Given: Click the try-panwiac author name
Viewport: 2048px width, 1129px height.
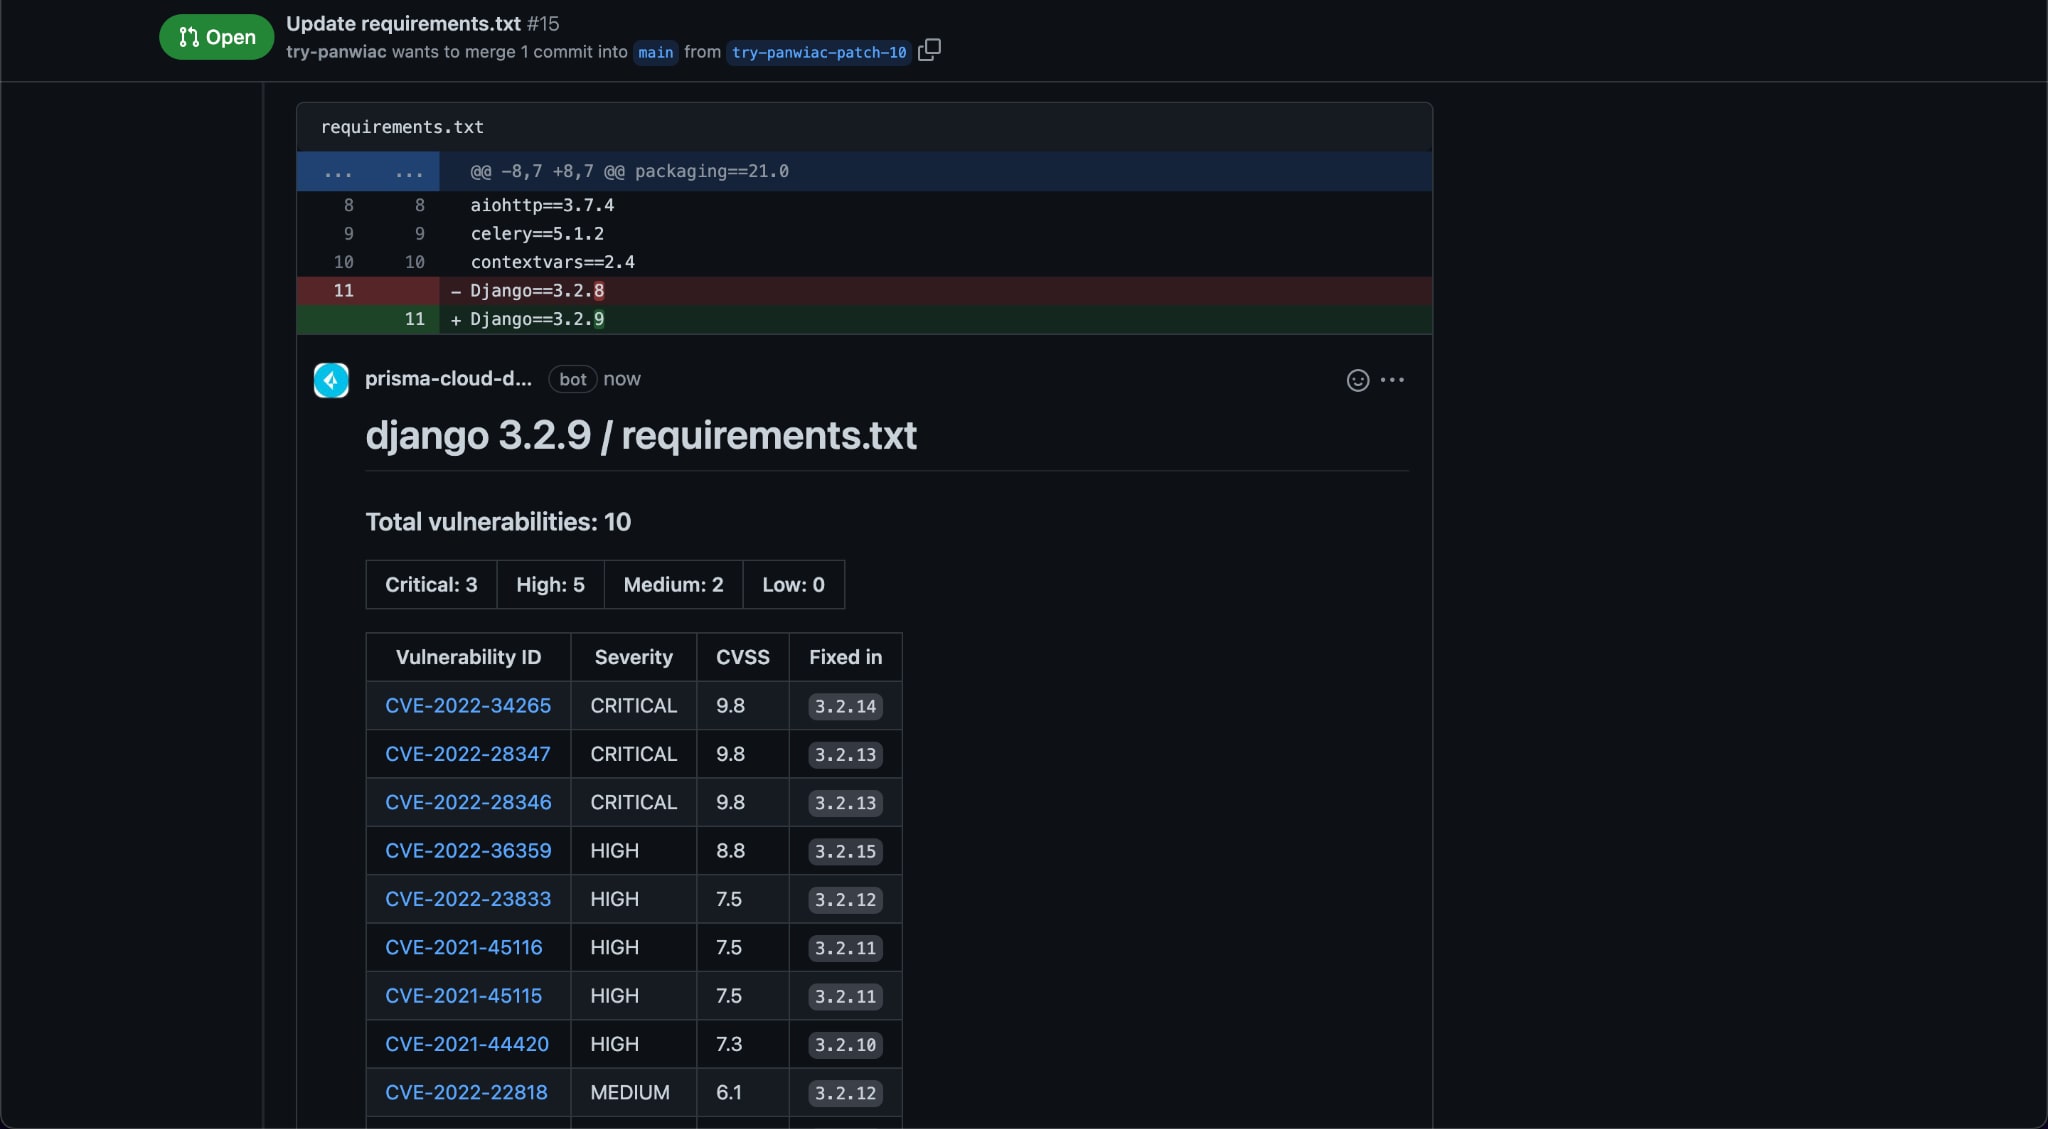Looking at the screenshot, I should 336,52.
